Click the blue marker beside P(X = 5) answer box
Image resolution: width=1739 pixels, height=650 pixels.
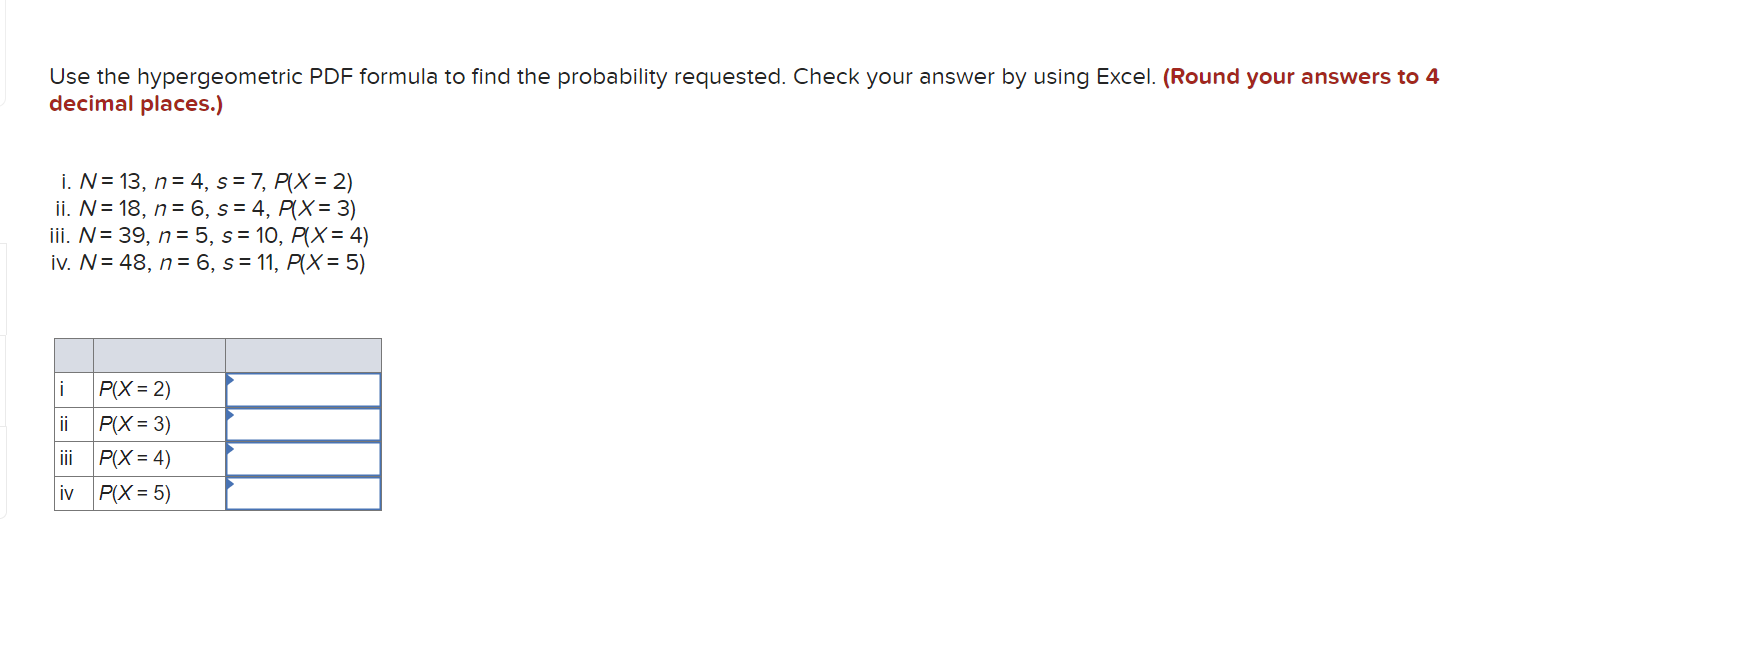pyautogui.click(x=230, y=486)
